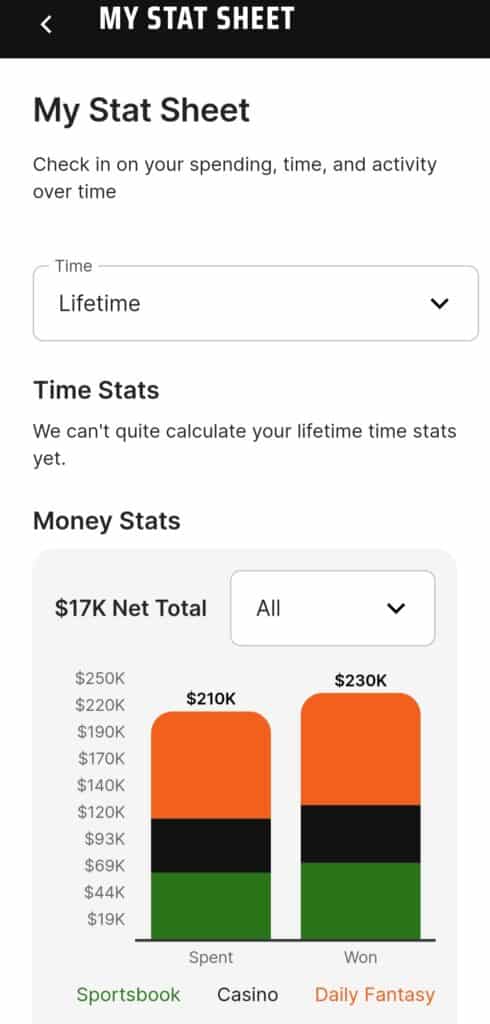Tap the black Casino segment in Spent bar
The image size is (490, 1024).
click(210, 846)
